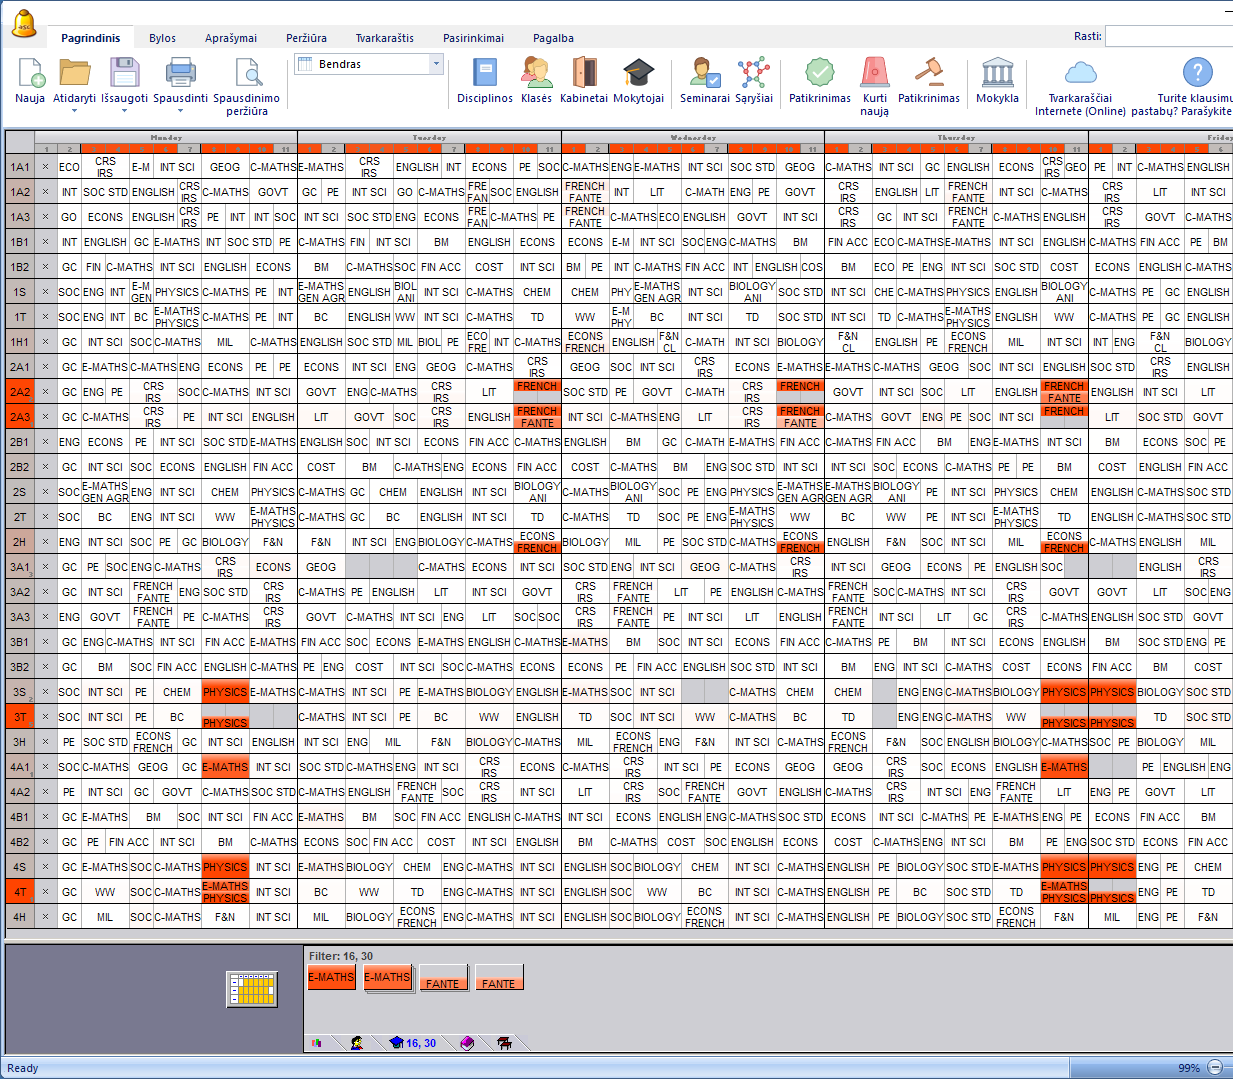Toggle the × mark in row 1A1
The image size is (1233, 1079).
[45, 167]
